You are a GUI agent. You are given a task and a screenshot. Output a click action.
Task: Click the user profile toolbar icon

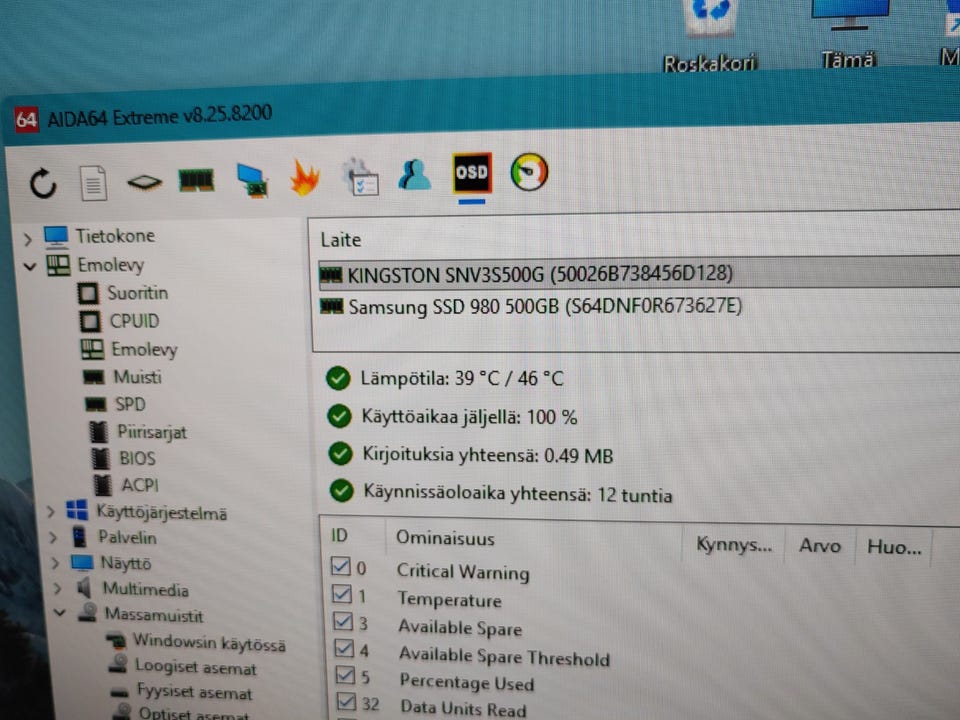click(414, 174)
